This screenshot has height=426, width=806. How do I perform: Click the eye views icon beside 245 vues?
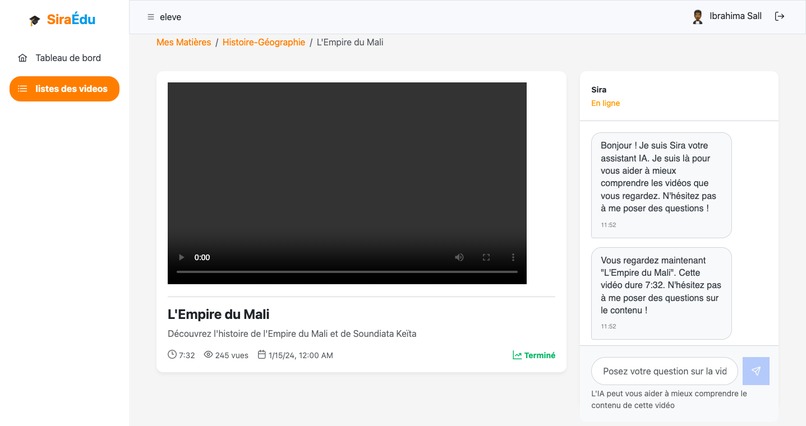click(x=208, y=355)
